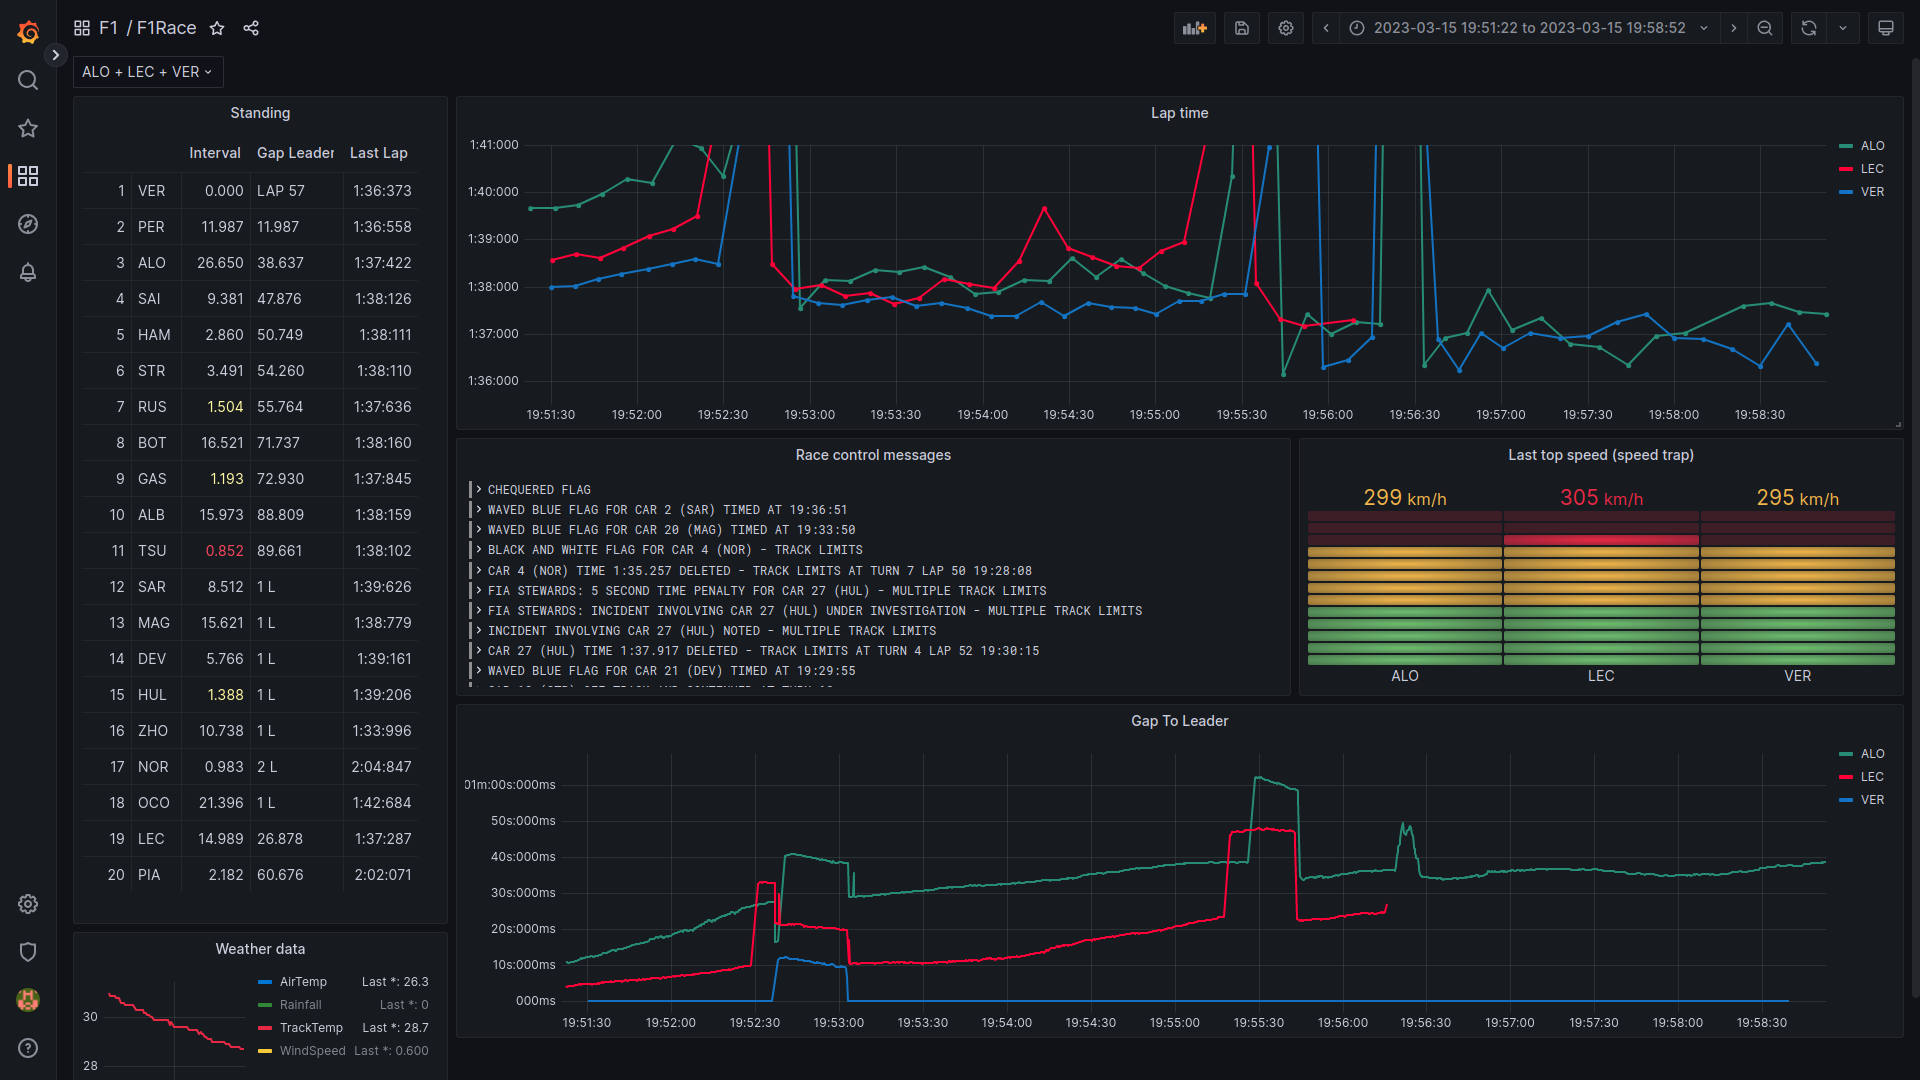Refresh the dashboard
The height and width of the screenshot is (1080, 1920).
[1808, 28]
